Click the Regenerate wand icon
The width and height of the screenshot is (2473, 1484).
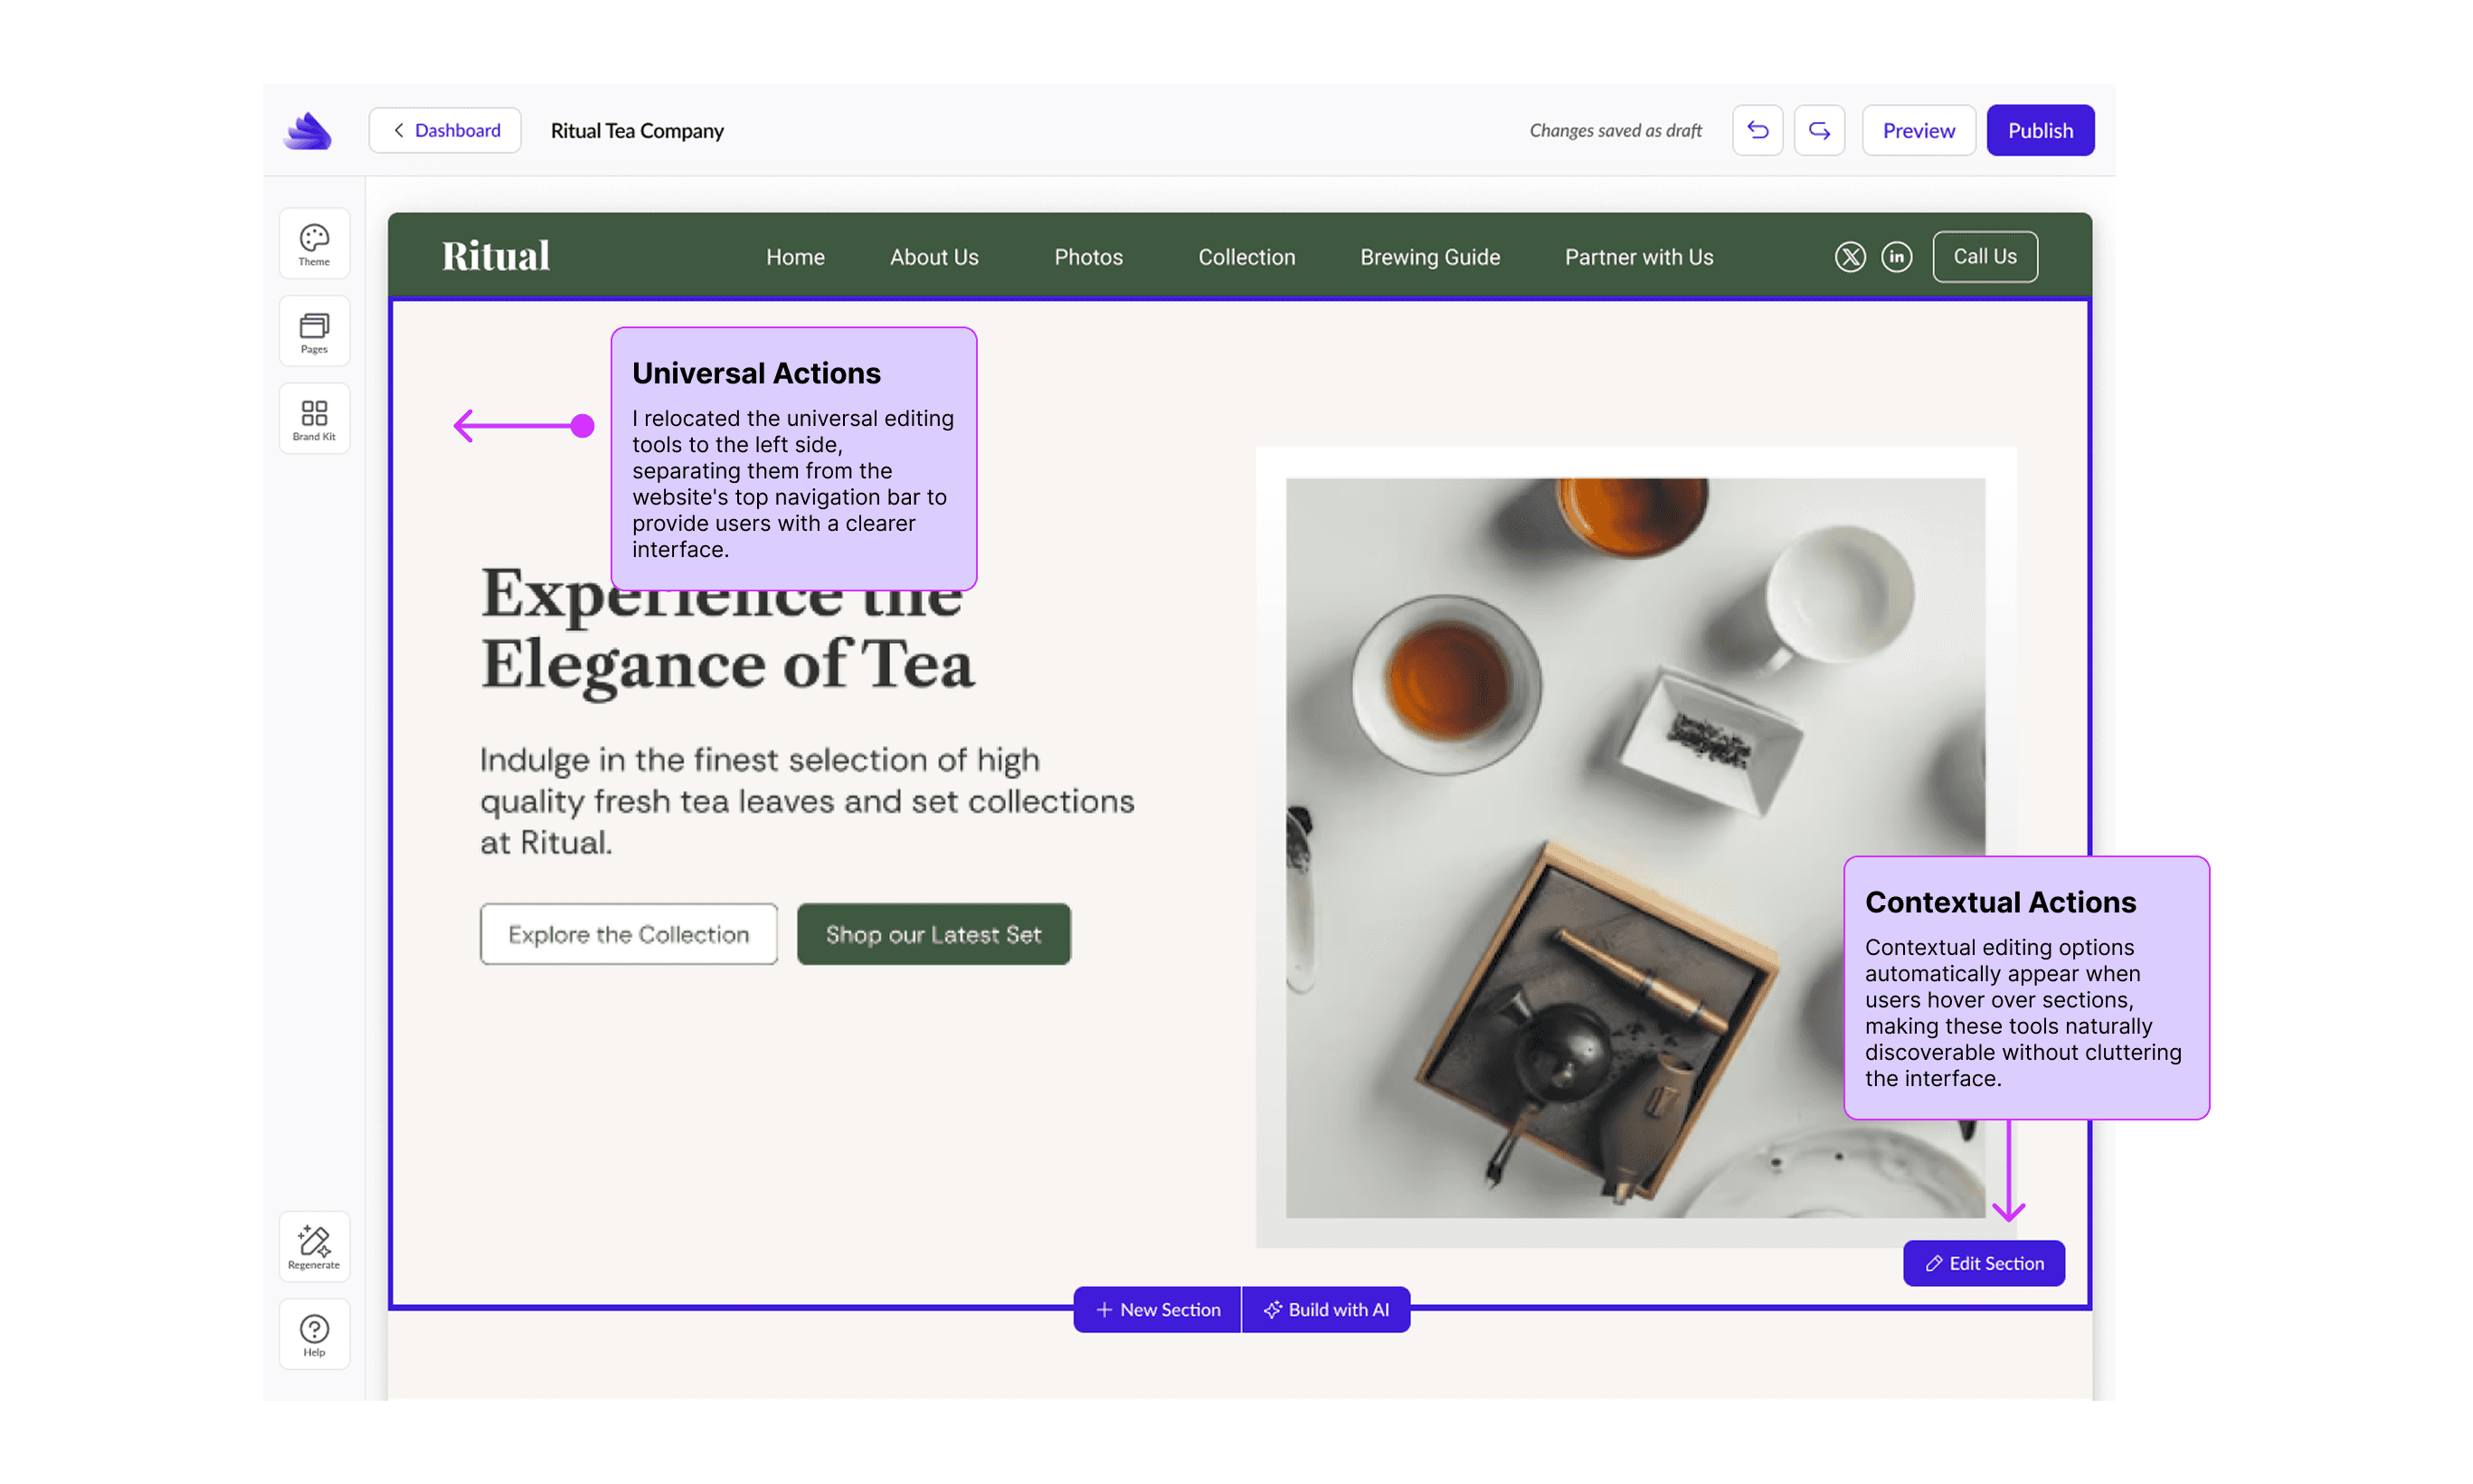[314, 1246]
